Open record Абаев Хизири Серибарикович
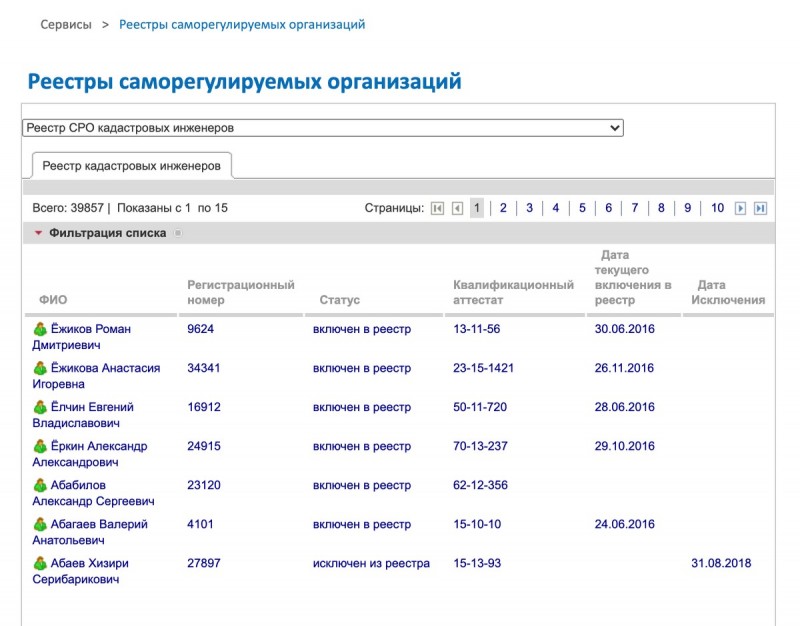Viewport: 800px width, 626px height. coord(81,571)
